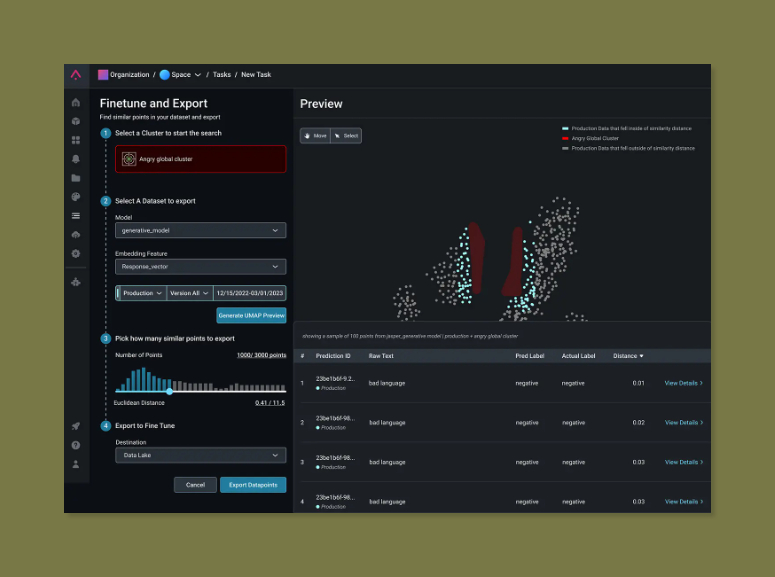Image resolution: width=775 pixels, height=577 pixels.
Task: Click cyan legend swatch for inside similarity distance
Action: click(x=565, y=129)
